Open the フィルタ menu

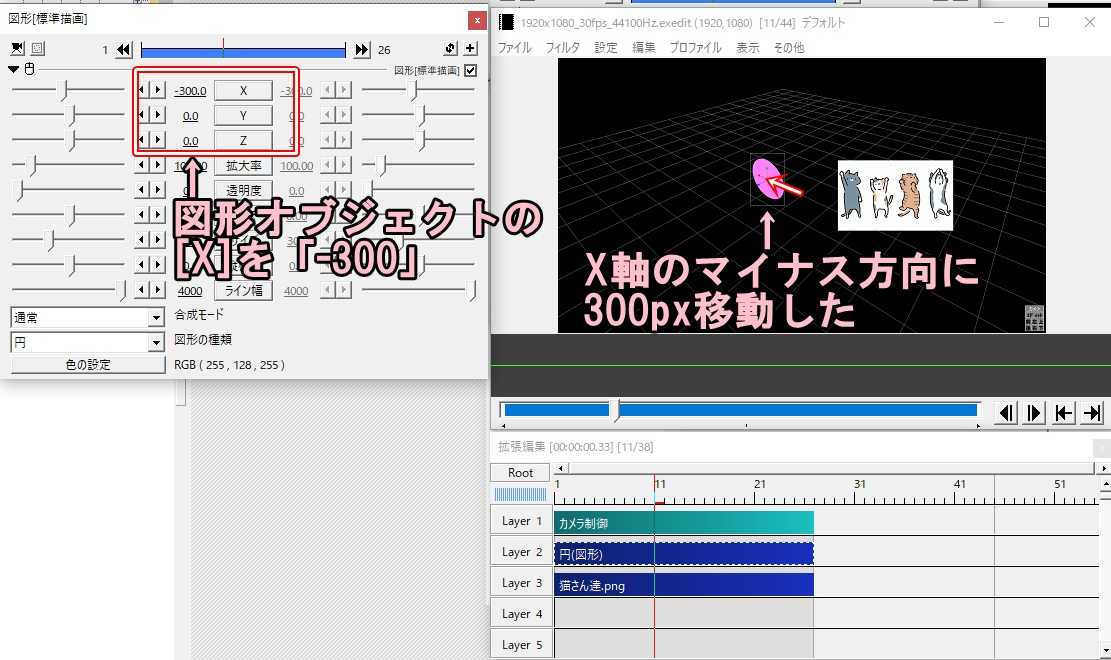563,47
